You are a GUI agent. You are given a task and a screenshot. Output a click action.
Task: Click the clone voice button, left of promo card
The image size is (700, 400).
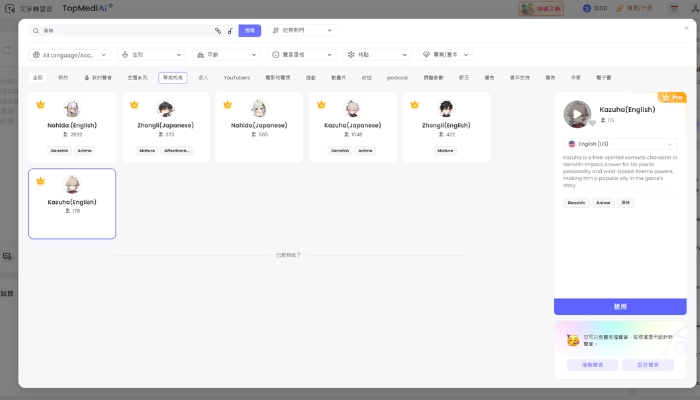pyautogui.click(x=592, y=365)
